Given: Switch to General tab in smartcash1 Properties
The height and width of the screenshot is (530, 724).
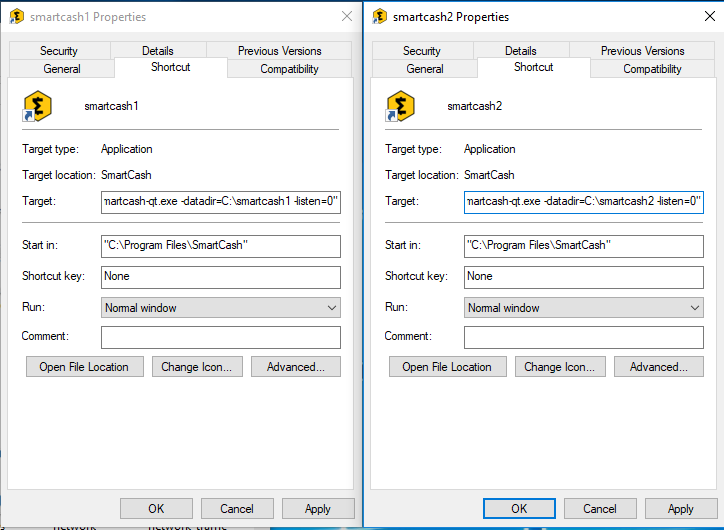Looking at the screenshot, I should [62, 69].
